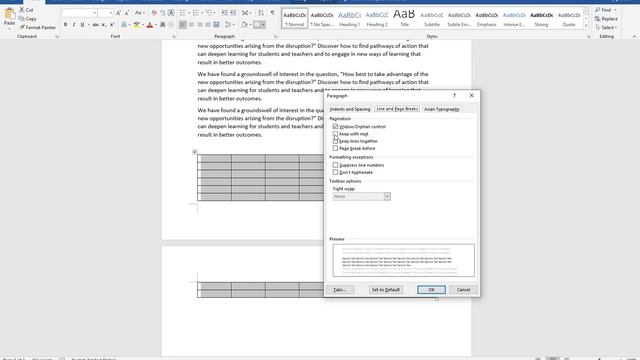Viewport: 640px width, 360px height.
Task: Click the Help question mark in Paragraph dialog
Action: click(x=454, y=96)
